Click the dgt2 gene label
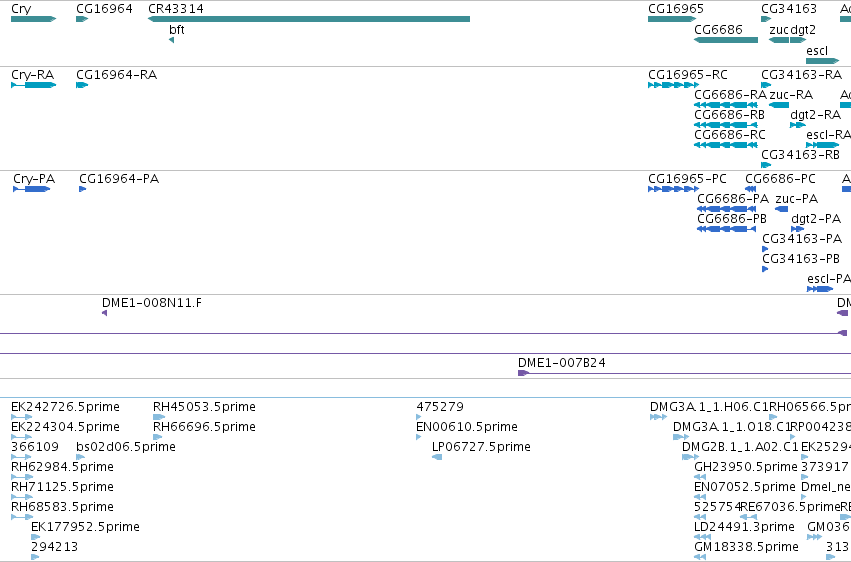The image size is (851, 562). pyautogui.click(x=803, y=30)
